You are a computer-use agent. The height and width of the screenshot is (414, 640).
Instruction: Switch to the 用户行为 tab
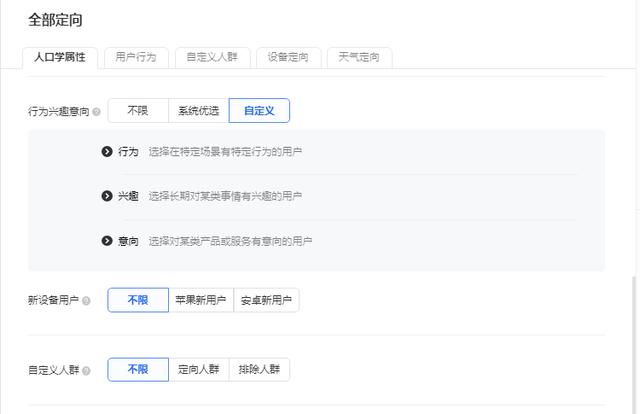tap(136, 57)
